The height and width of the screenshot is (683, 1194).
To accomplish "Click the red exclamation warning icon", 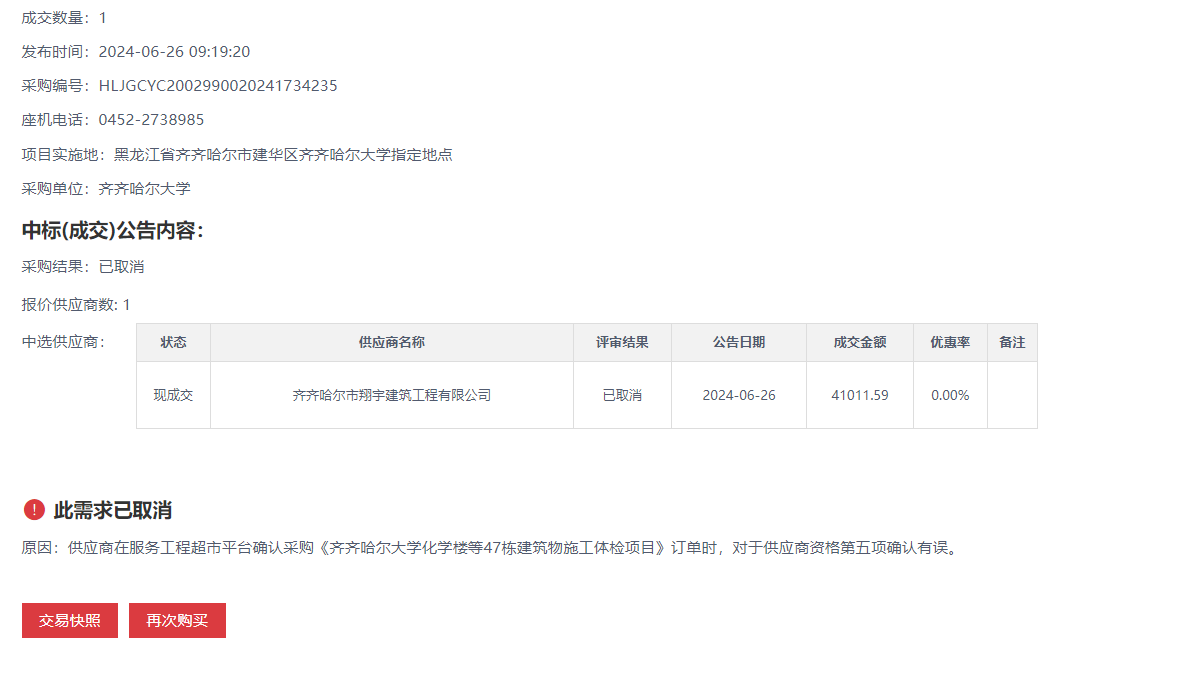I will coord(34,510).
